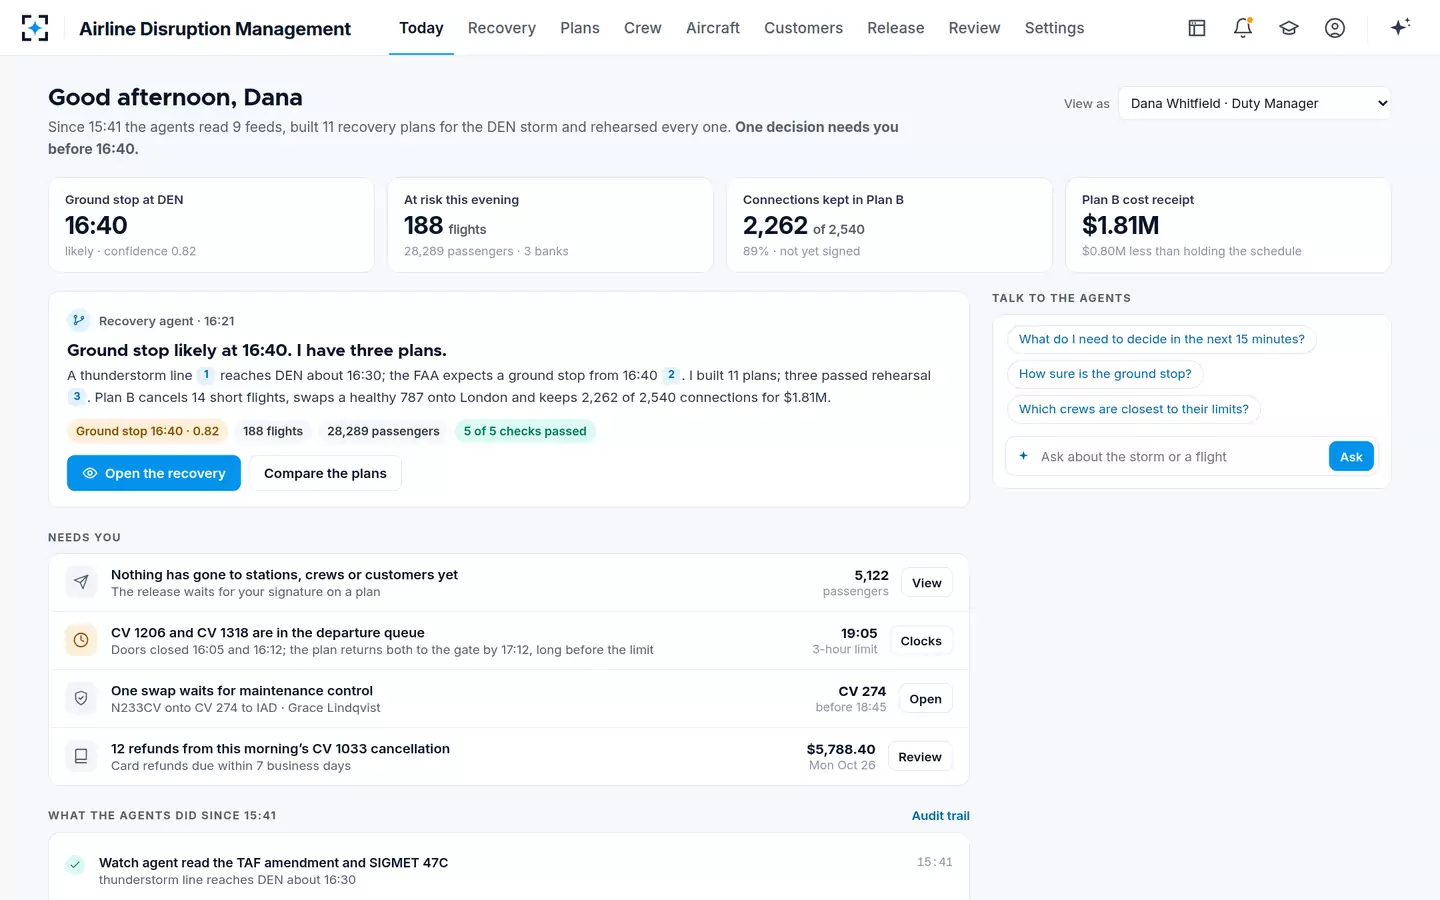Image resolution: width=1440 pixels, height=900 pixels.
Task: Click citation 2 after ground stop from 16:40
Action: coord(671,375)
